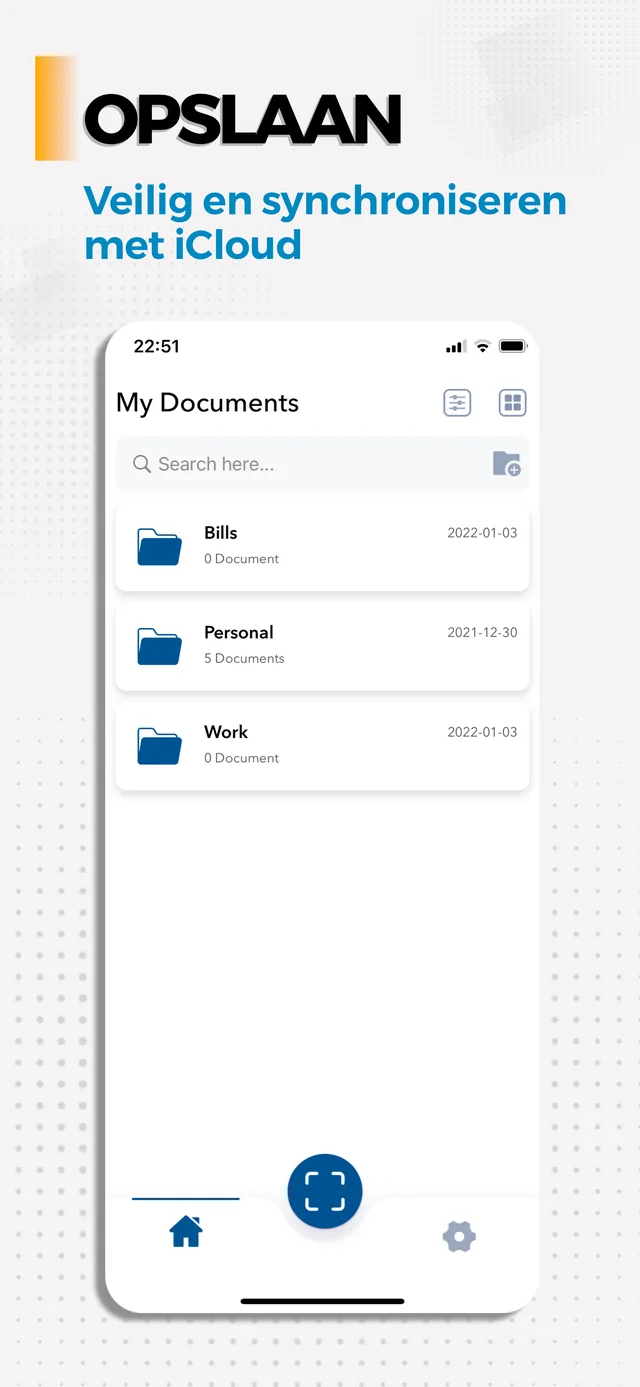The width and height of the screenshot is (640, 1387).
Task: Create a new folder icon
Action: click(x=507, y=464)
